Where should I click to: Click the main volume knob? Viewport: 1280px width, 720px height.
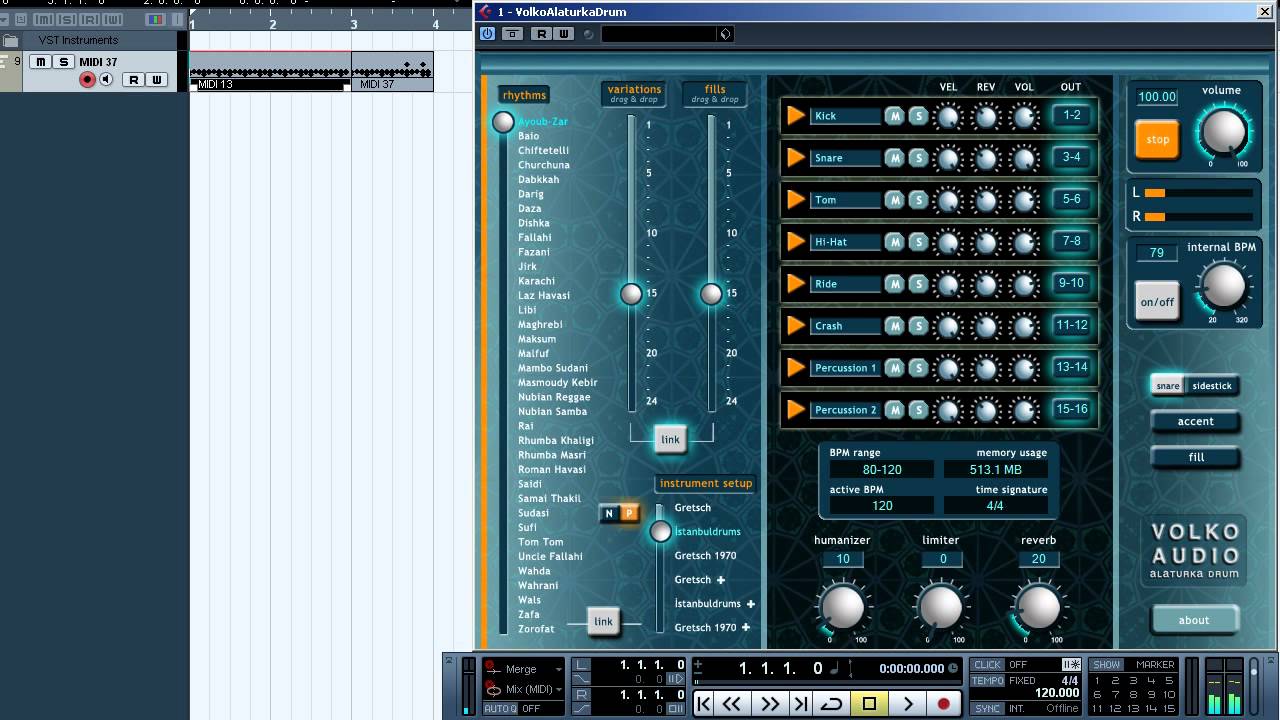point(1224,131)
